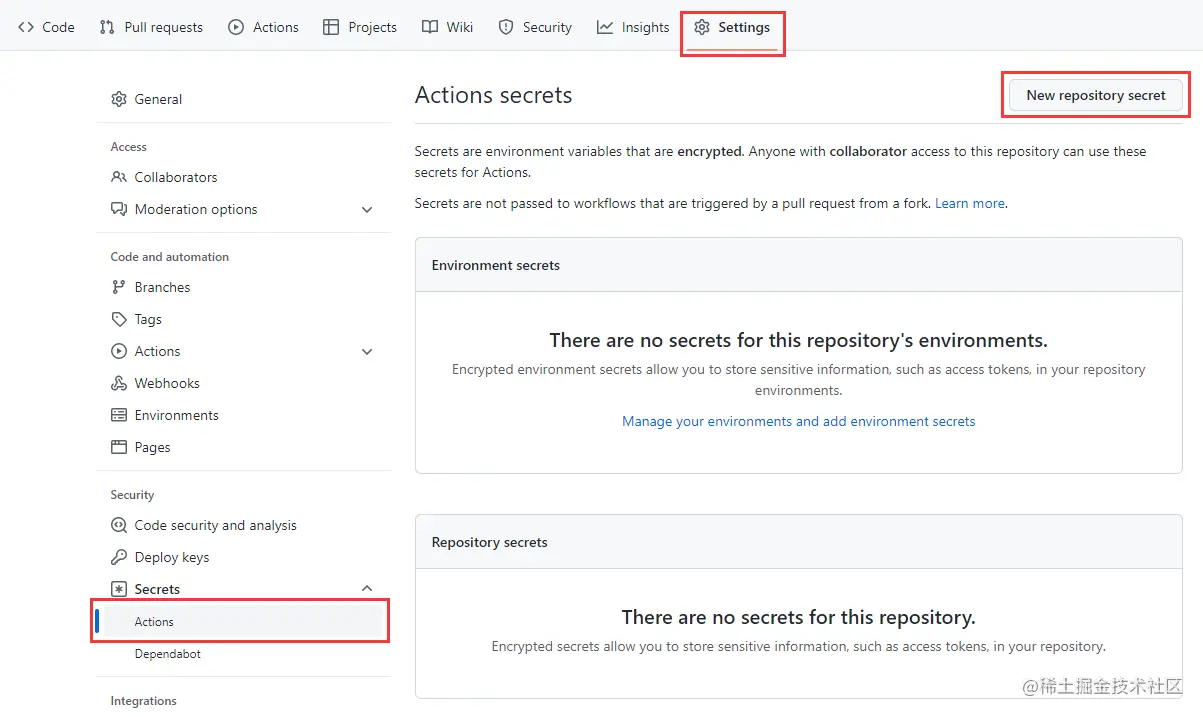Click the Security shield icon in top navigation

506,27
